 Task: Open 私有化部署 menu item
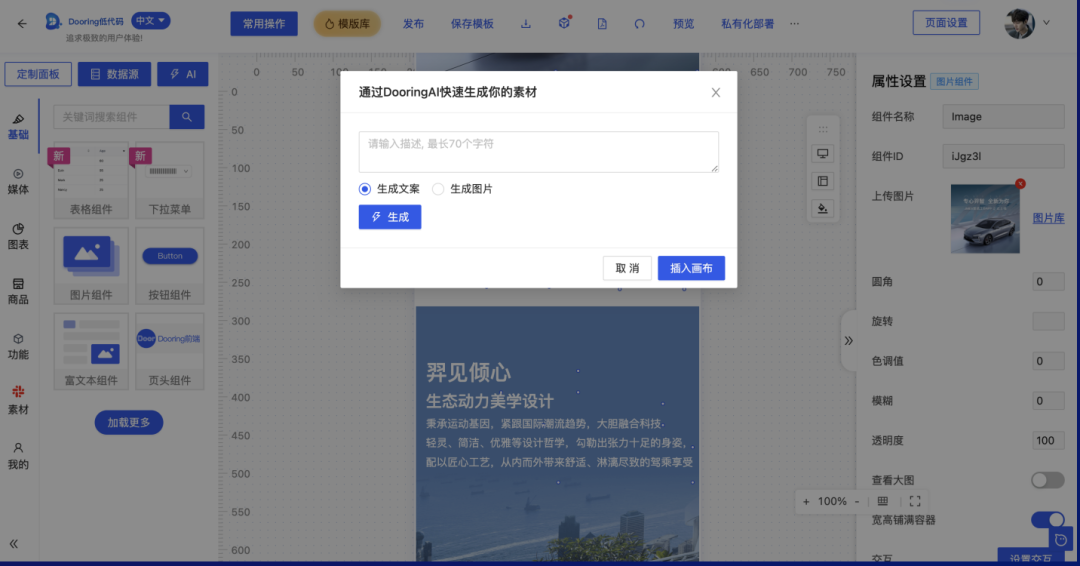coord(747,23)
